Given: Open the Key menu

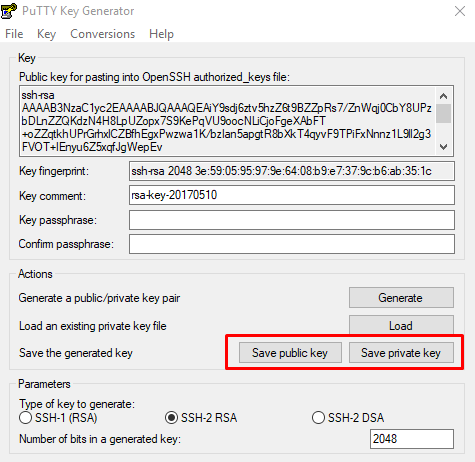Looking at the screenshot, I should (x=46, y=34).
